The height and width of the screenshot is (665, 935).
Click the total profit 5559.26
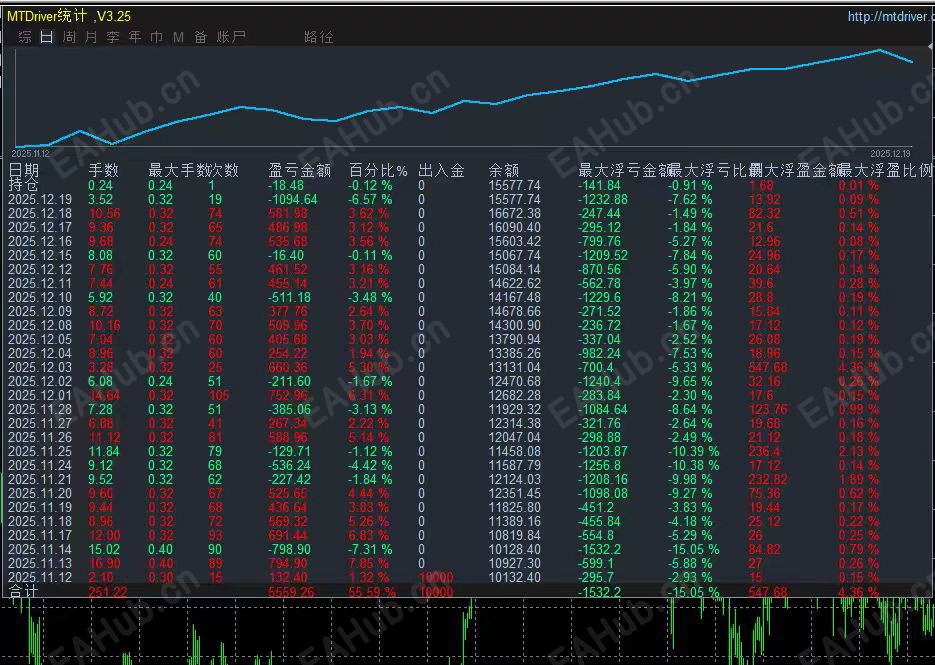[x=292, y=592]
